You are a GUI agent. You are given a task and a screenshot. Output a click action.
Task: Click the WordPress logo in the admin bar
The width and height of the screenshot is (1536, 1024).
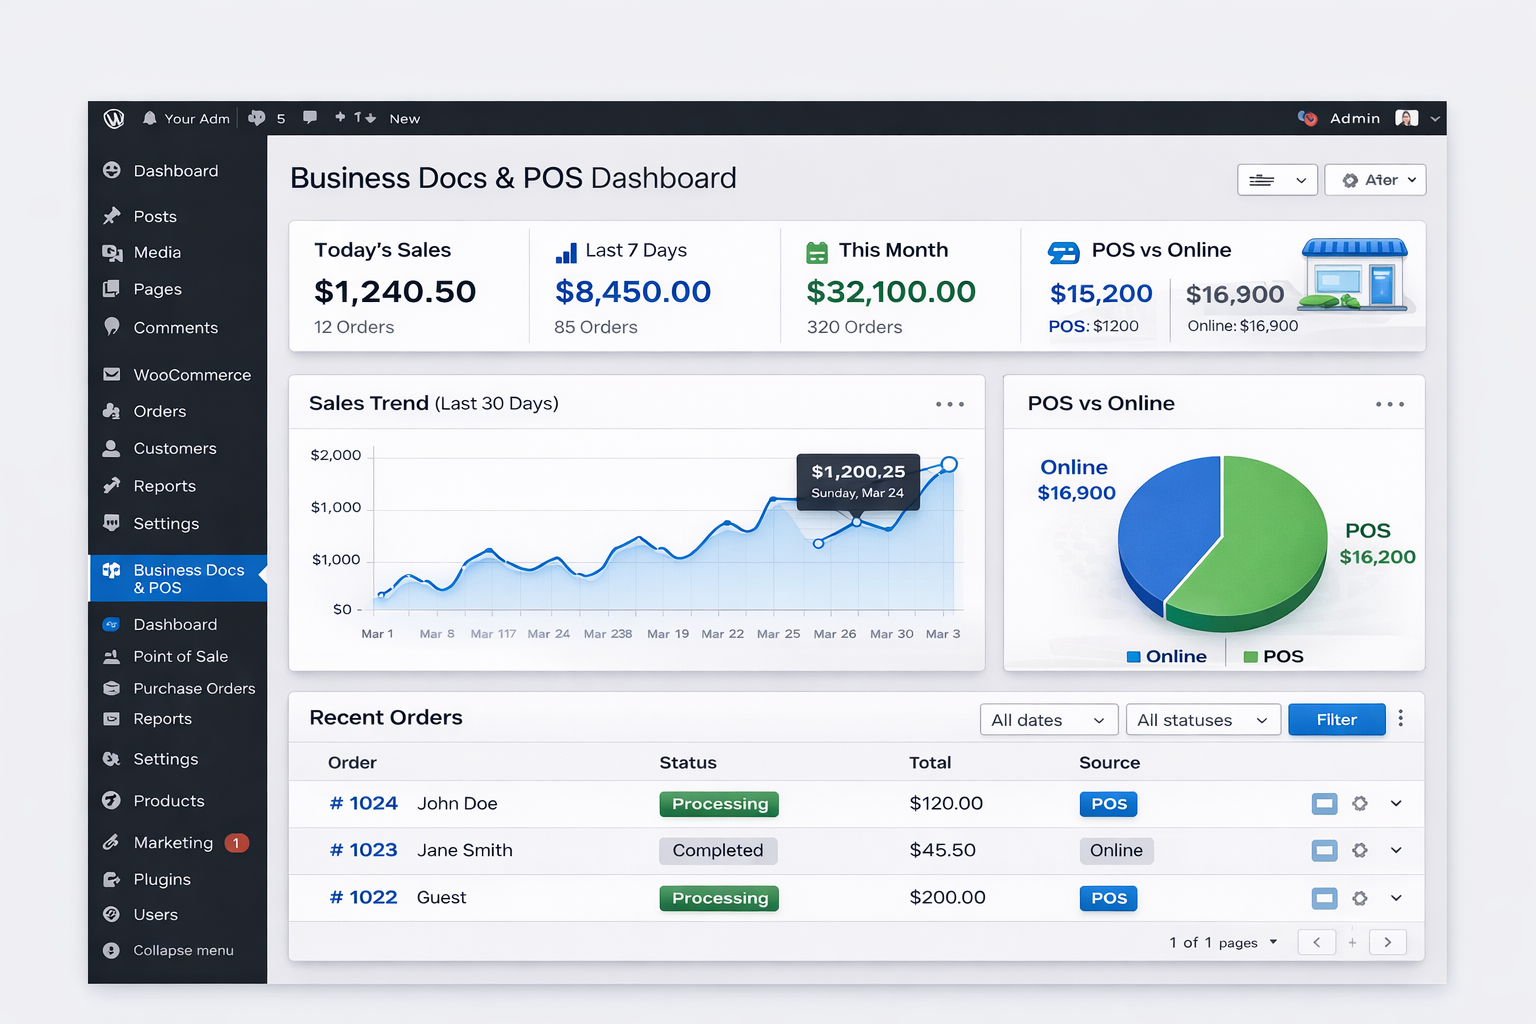point(114,118)
